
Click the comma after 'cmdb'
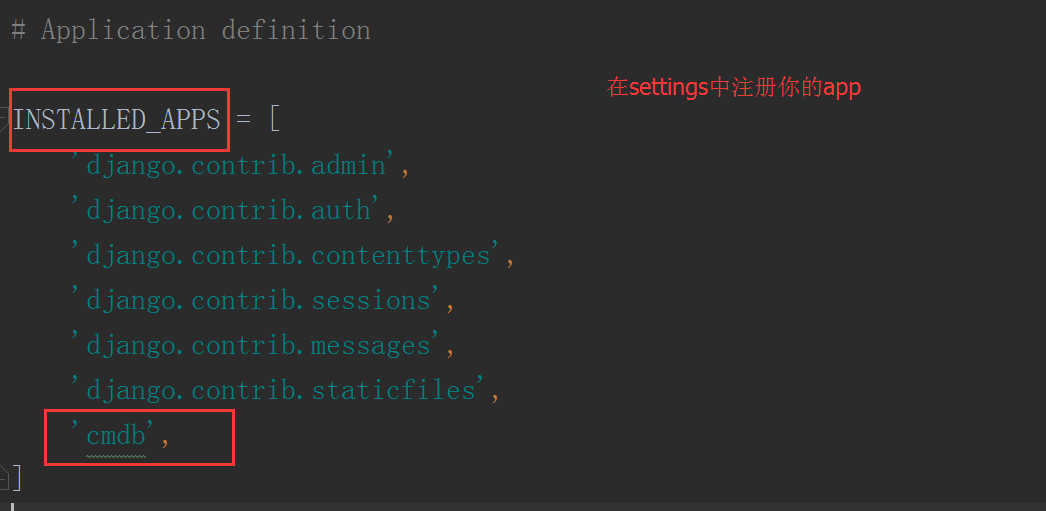tap(165, 437)
